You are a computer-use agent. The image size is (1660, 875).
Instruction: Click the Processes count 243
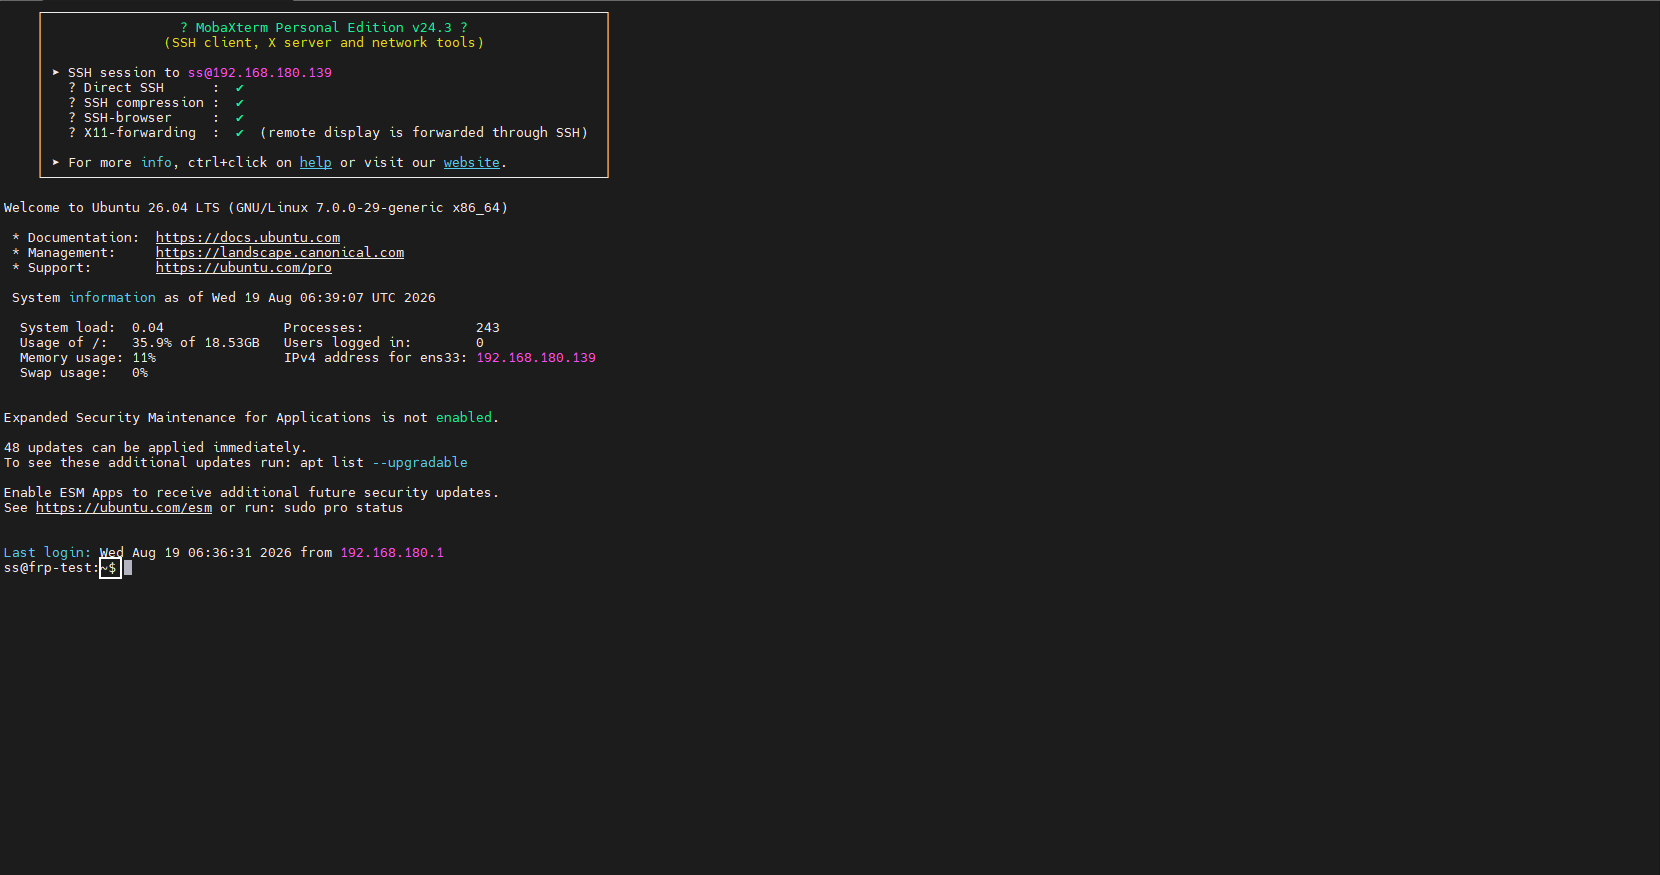pyautogui.click(x=488, y=328)
